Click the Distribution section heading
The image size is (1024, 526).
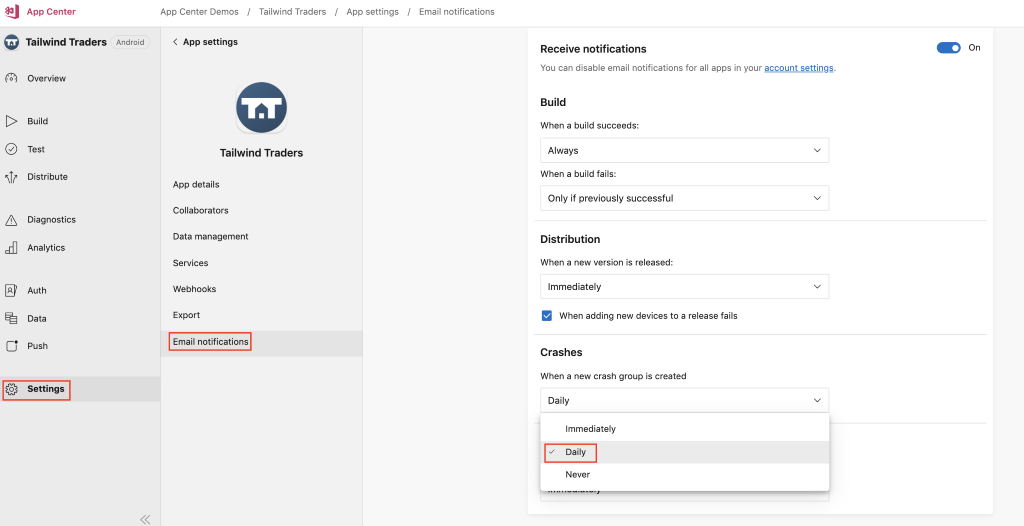570,239
